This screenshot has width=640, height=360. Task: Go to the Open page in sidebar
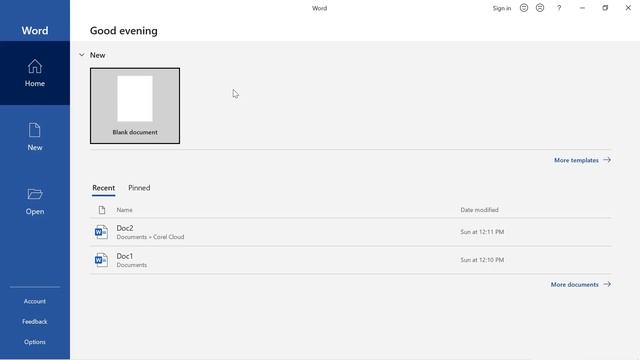[35, 201]
